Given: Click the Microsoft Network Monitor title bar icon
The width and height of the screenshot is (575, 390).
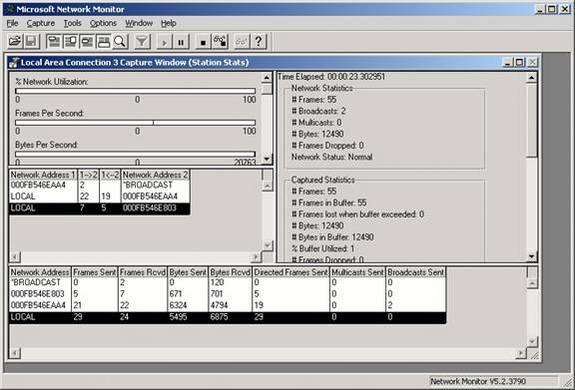Looking at the screenshot, I should [10, 9].
